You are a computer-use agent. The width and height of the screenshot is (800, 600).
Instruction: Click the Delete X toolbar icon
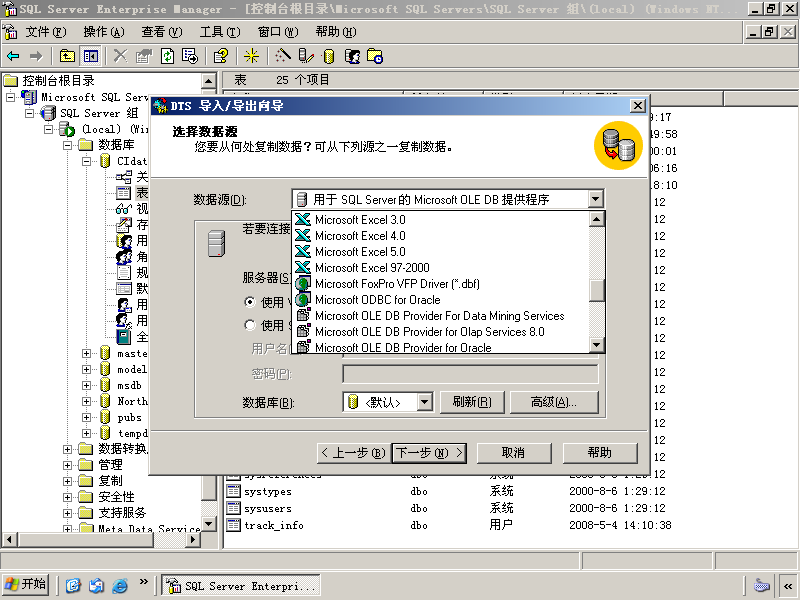pos(120,56)
